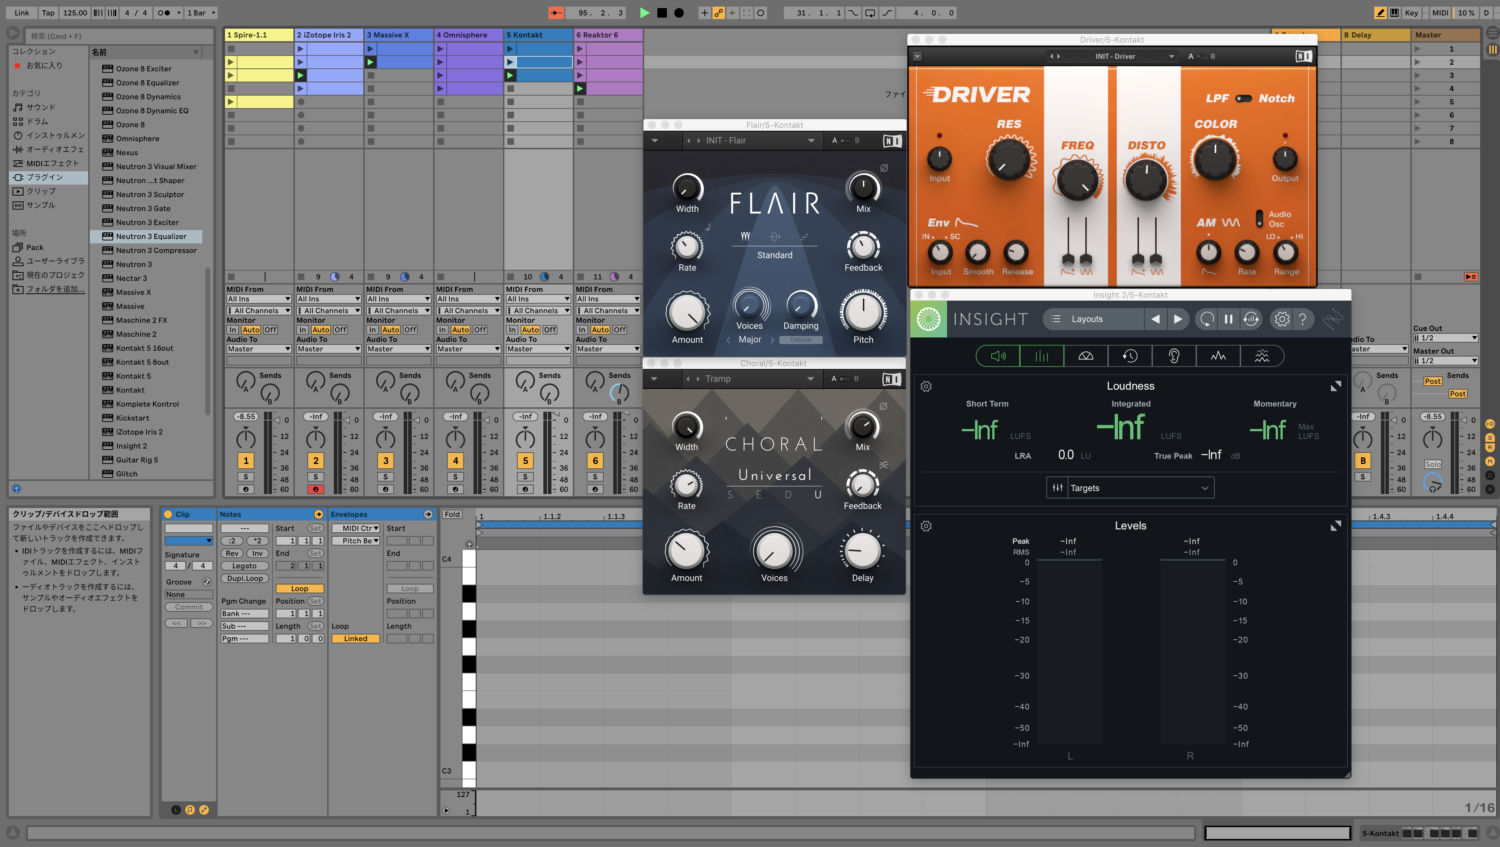Click Choral Voices knob
1500x847 pixels.
774,550
